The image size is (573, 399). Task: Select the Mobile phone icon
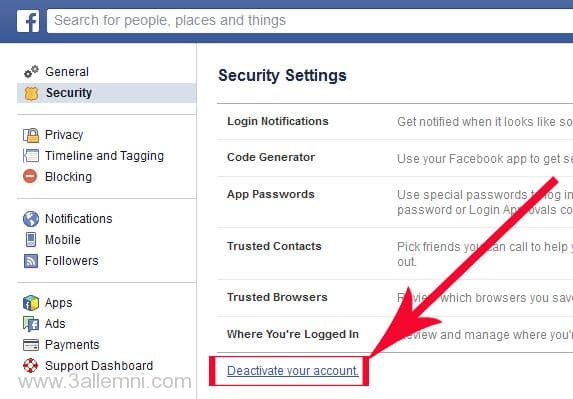[31, 240]
